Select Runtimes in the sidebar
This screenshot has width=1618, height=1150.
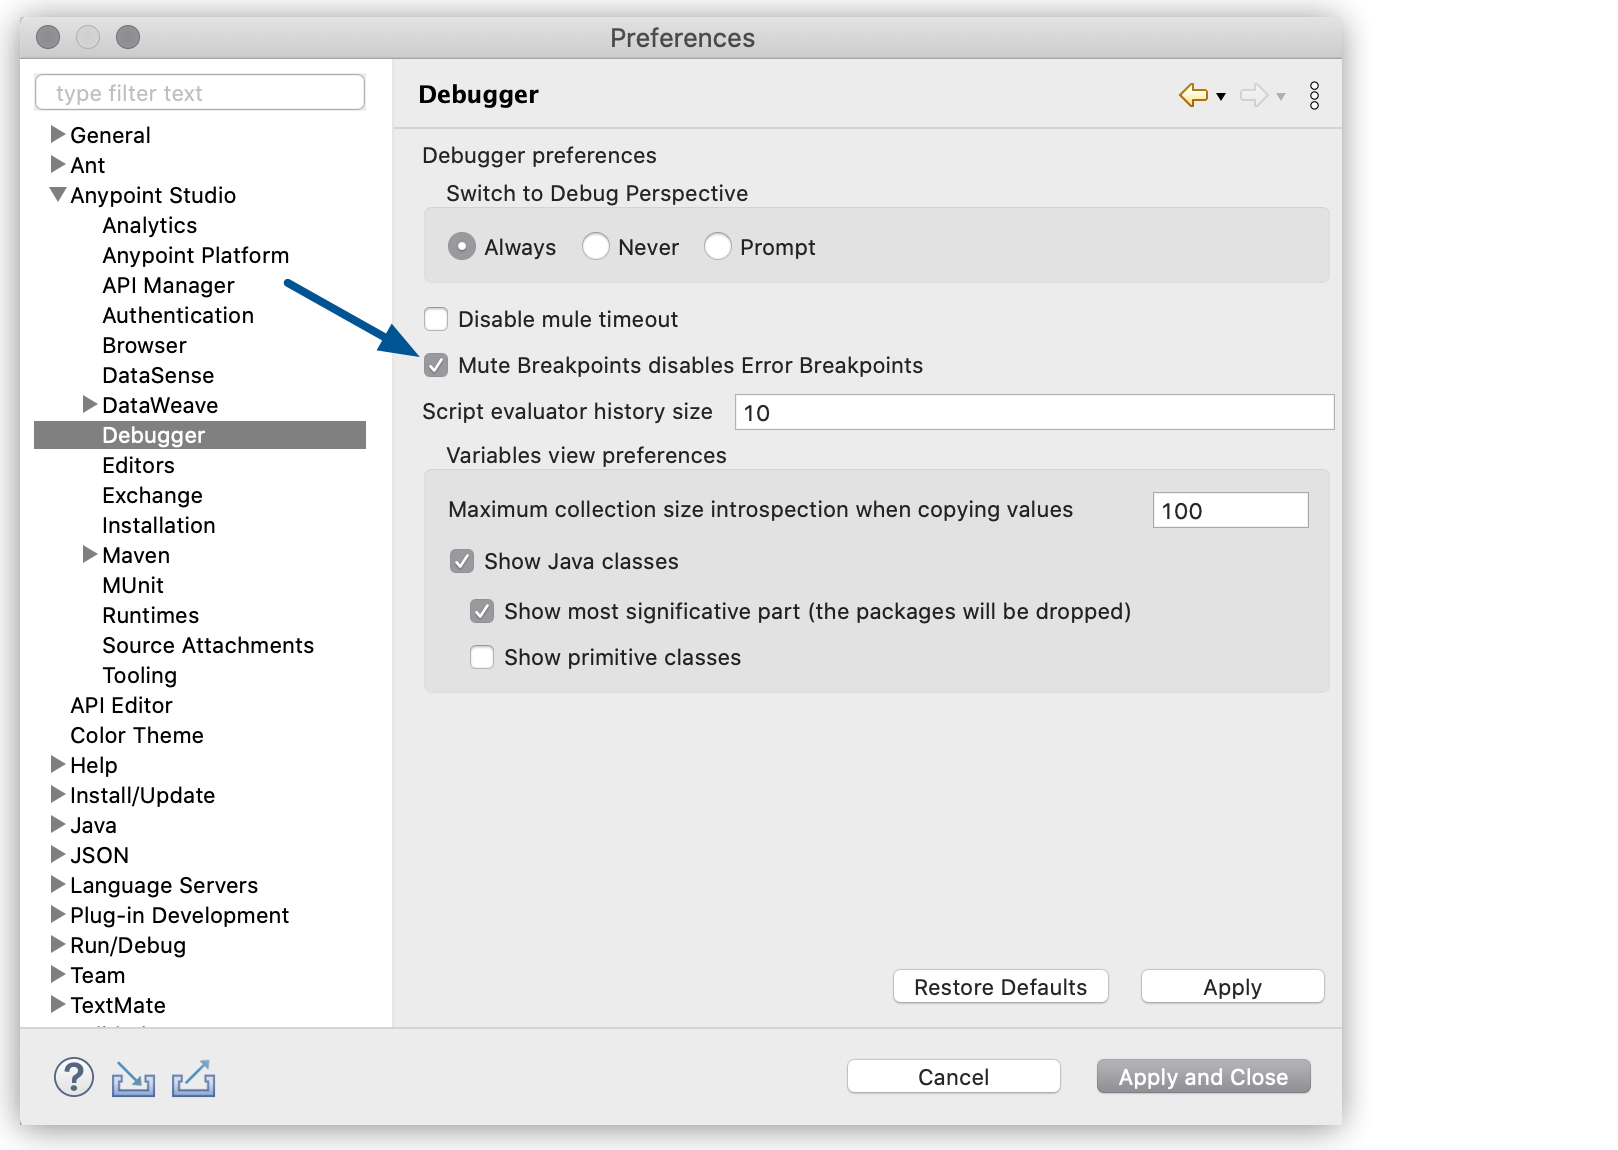point(150,615)
